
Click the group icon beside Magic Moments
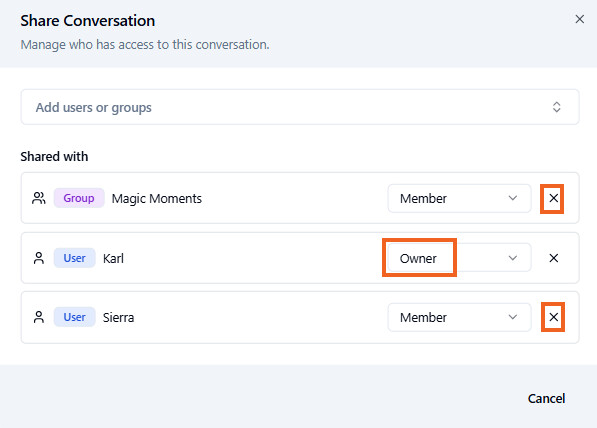39,198
